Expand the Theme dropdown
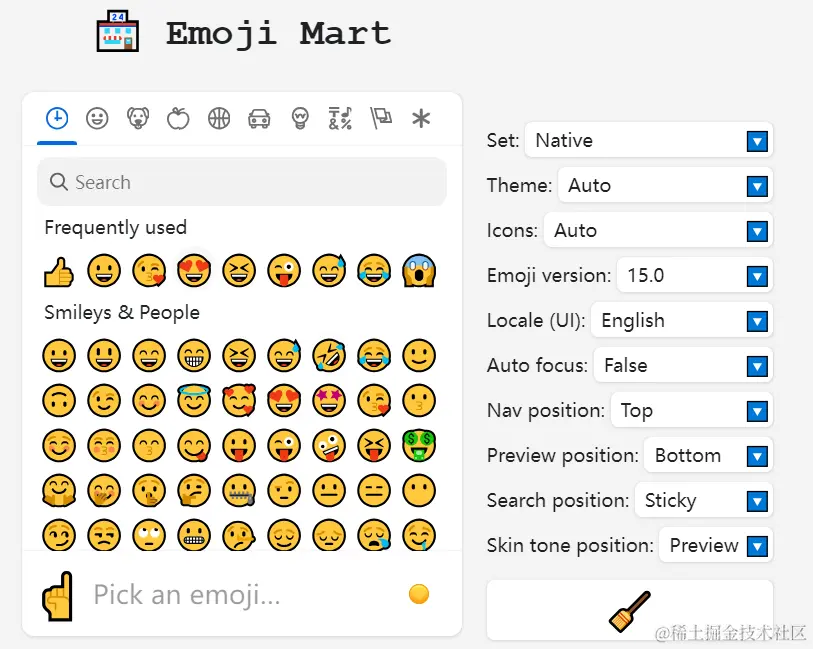813x649 pixels. point(665,186)
